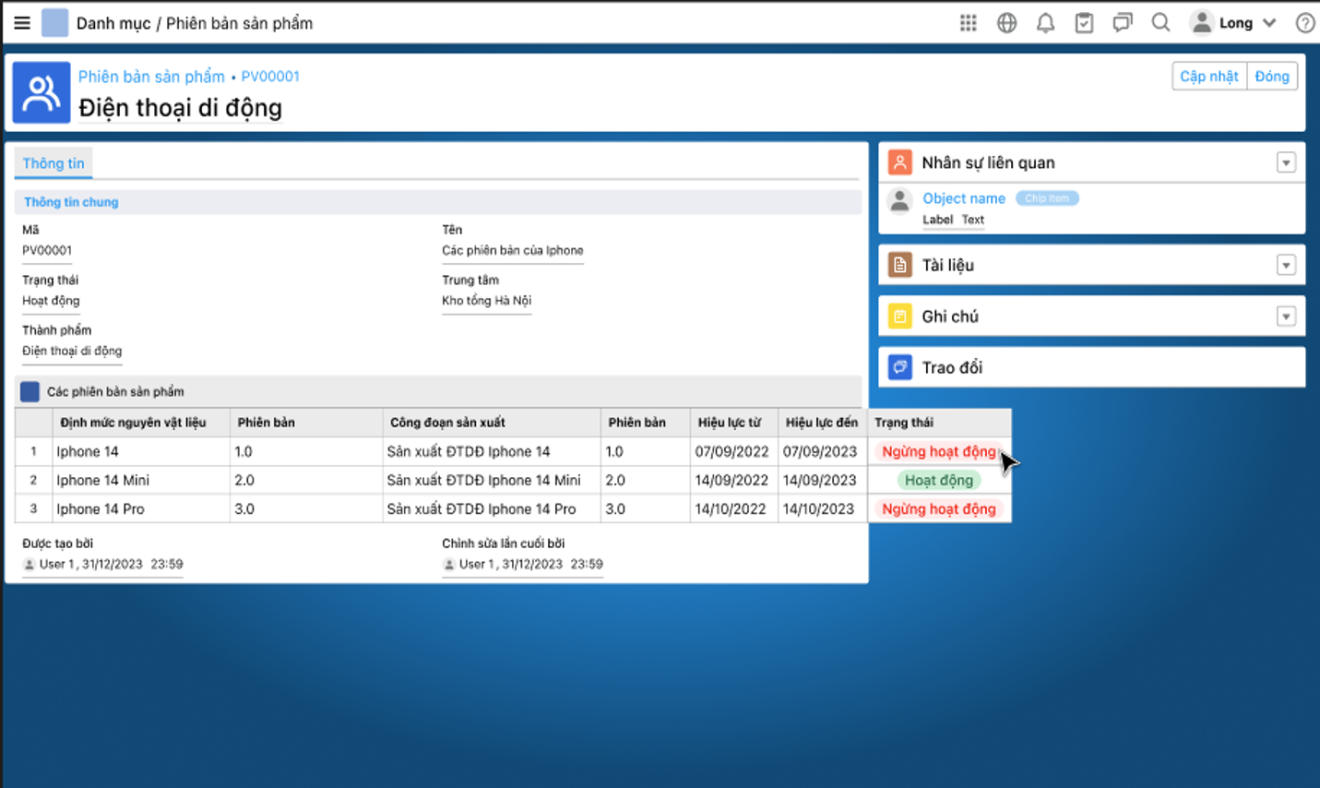Open notifications bell icon
The height and width of the screenshot is (788, 1320).
[1045, 23]
